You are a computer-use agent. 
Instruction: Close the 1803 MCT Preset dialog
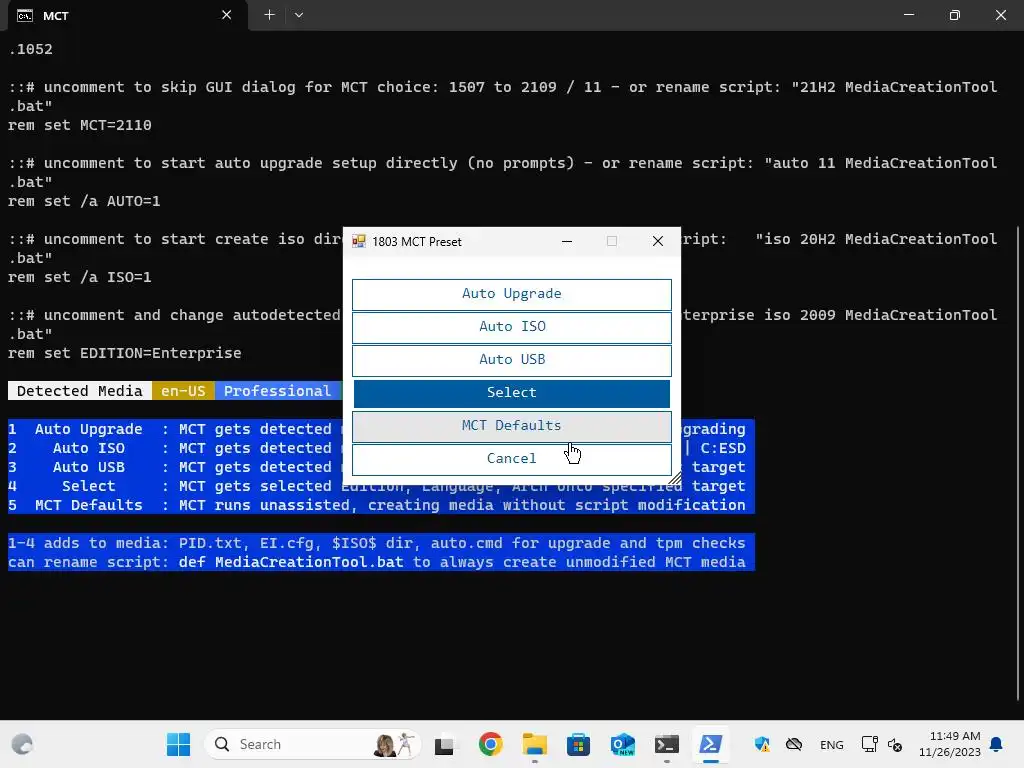tap(658, 241)
